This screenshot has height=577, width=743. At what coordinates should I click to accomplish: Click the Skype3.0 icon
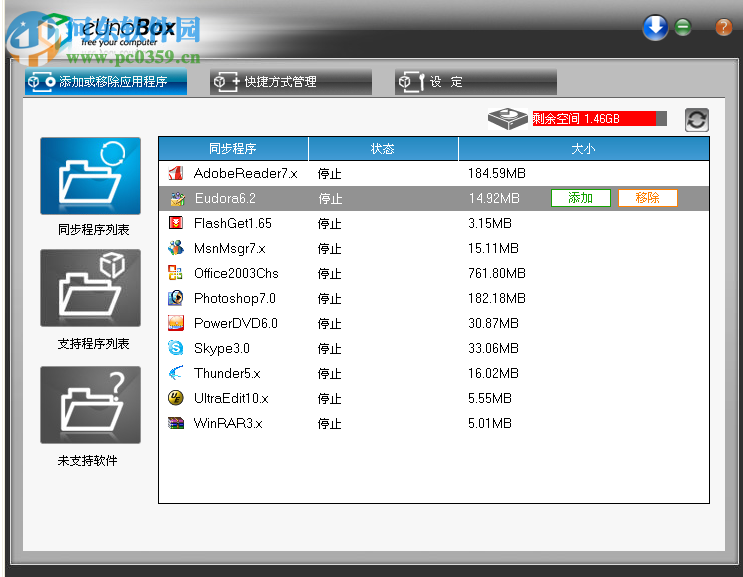pos(176,348)
